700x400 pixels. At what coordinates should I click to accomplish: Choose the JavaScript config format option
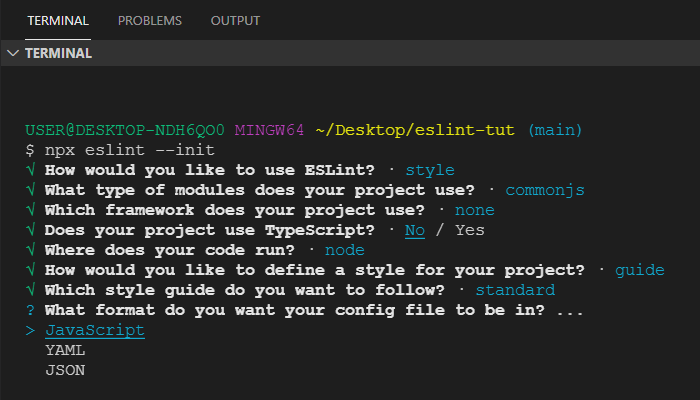point(95,330)
